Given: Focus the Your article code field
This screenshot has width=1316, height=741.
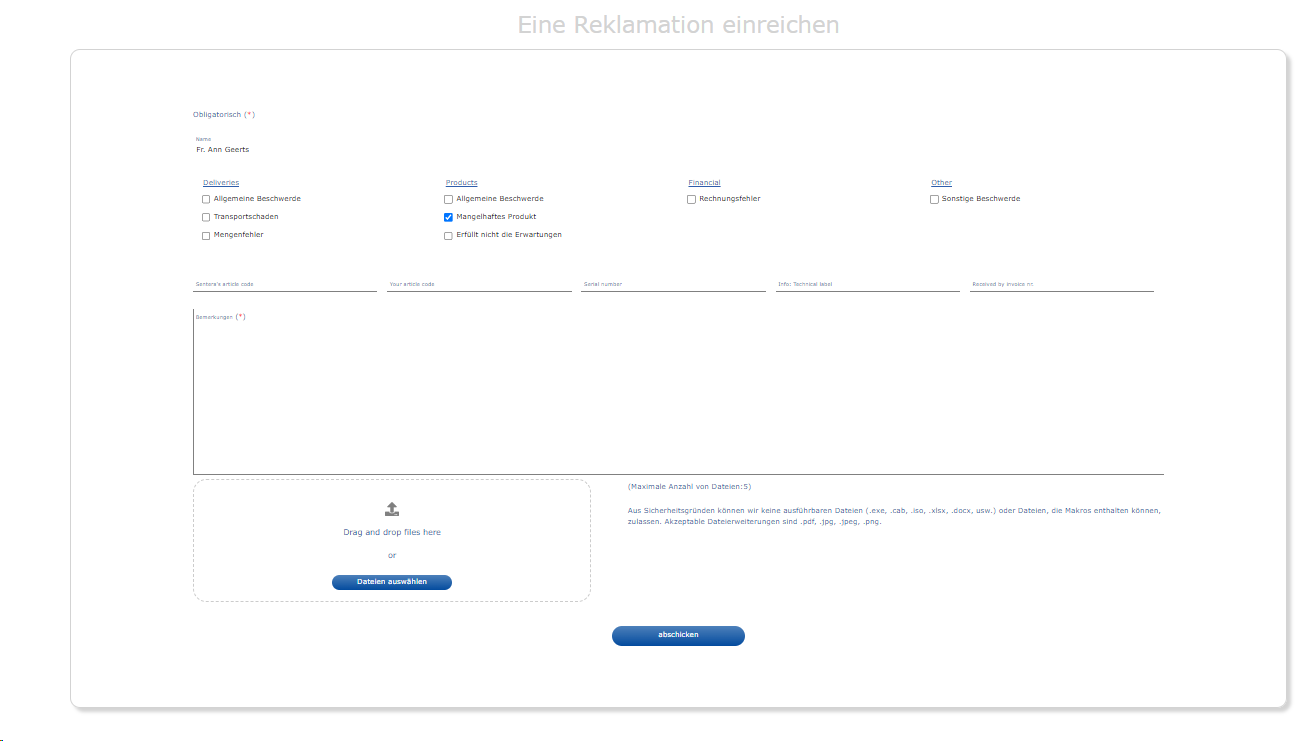Looking at the screenshot, I should click(479, 285).
